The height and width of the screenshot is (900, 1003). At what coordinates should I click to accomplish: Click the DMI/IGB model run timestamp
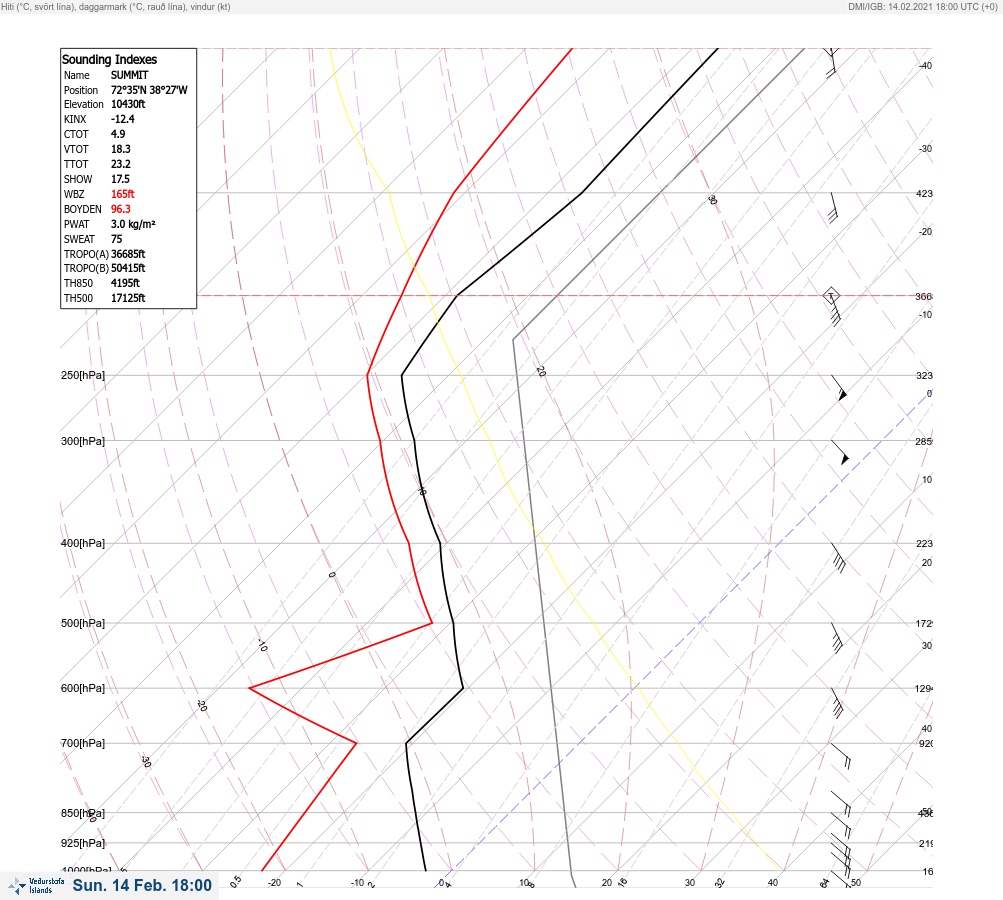(922, 6)
